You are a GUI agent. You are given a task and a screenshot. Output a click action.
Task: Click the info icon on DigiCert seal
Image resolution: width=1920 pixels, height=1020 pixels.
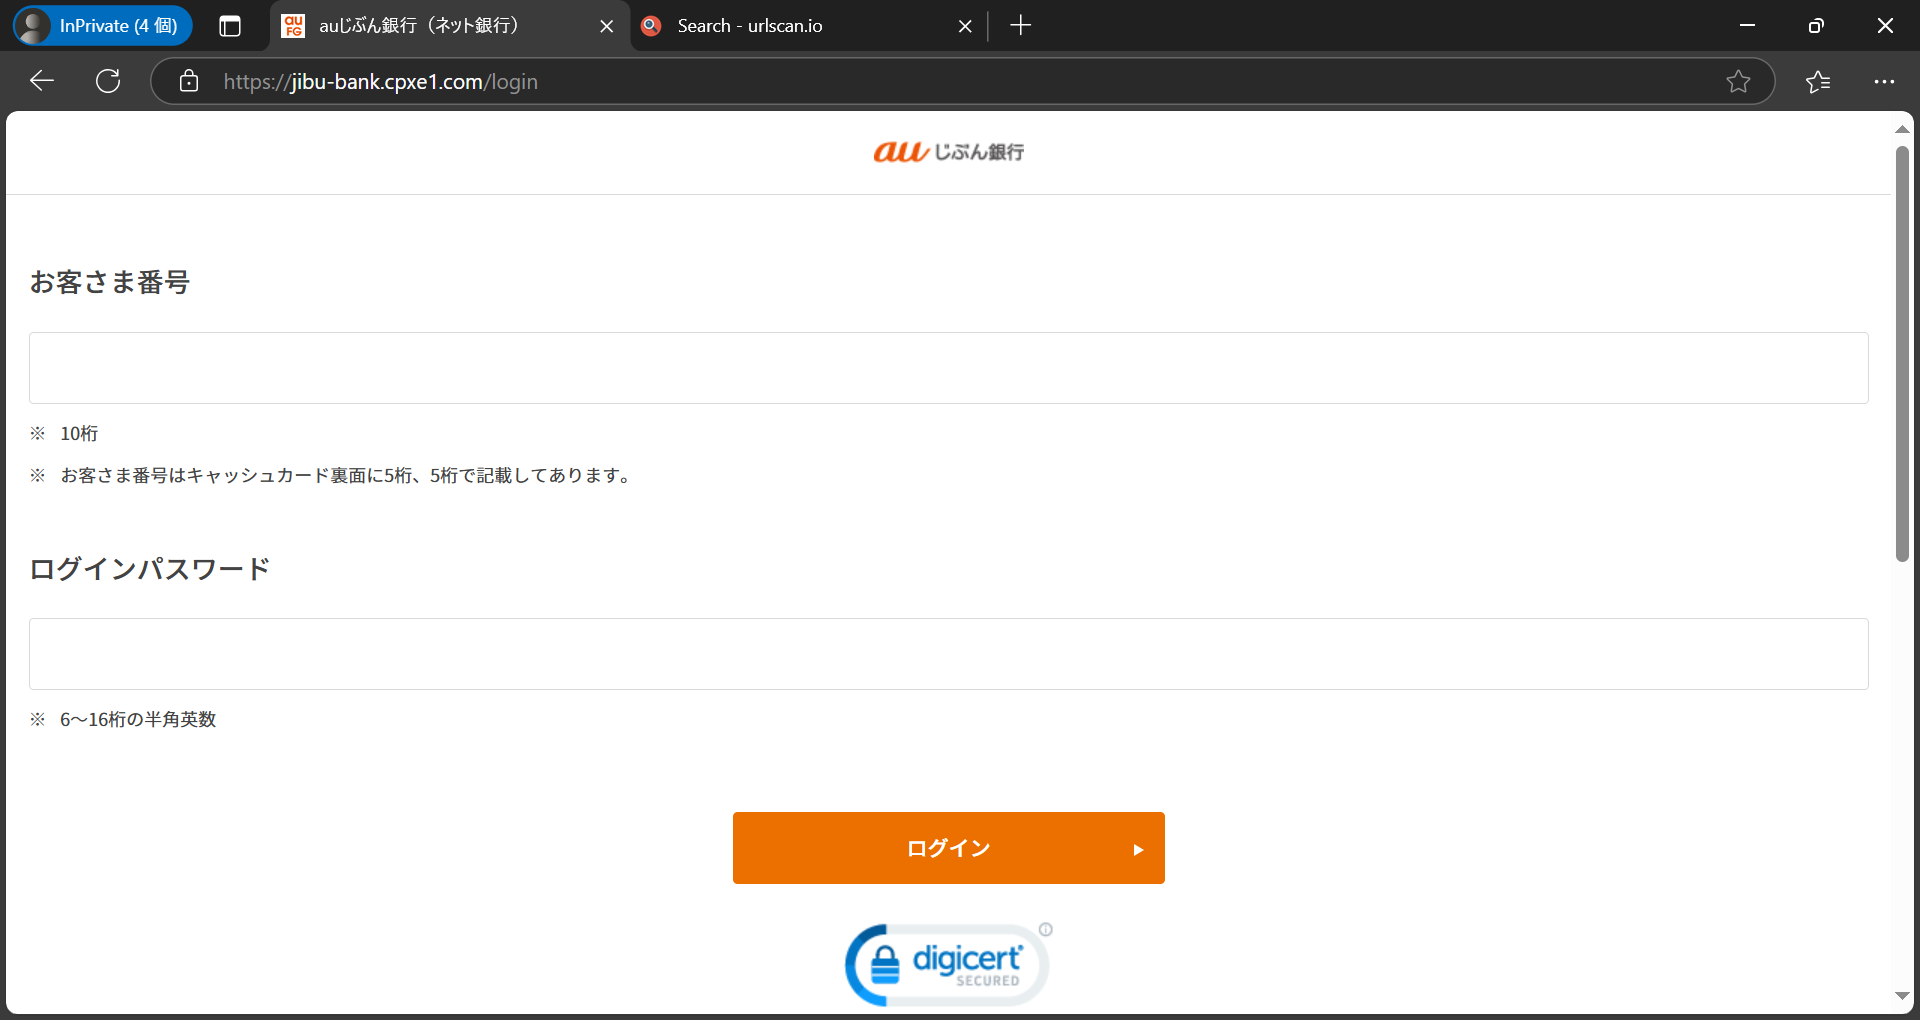(x=1046, y=929)
